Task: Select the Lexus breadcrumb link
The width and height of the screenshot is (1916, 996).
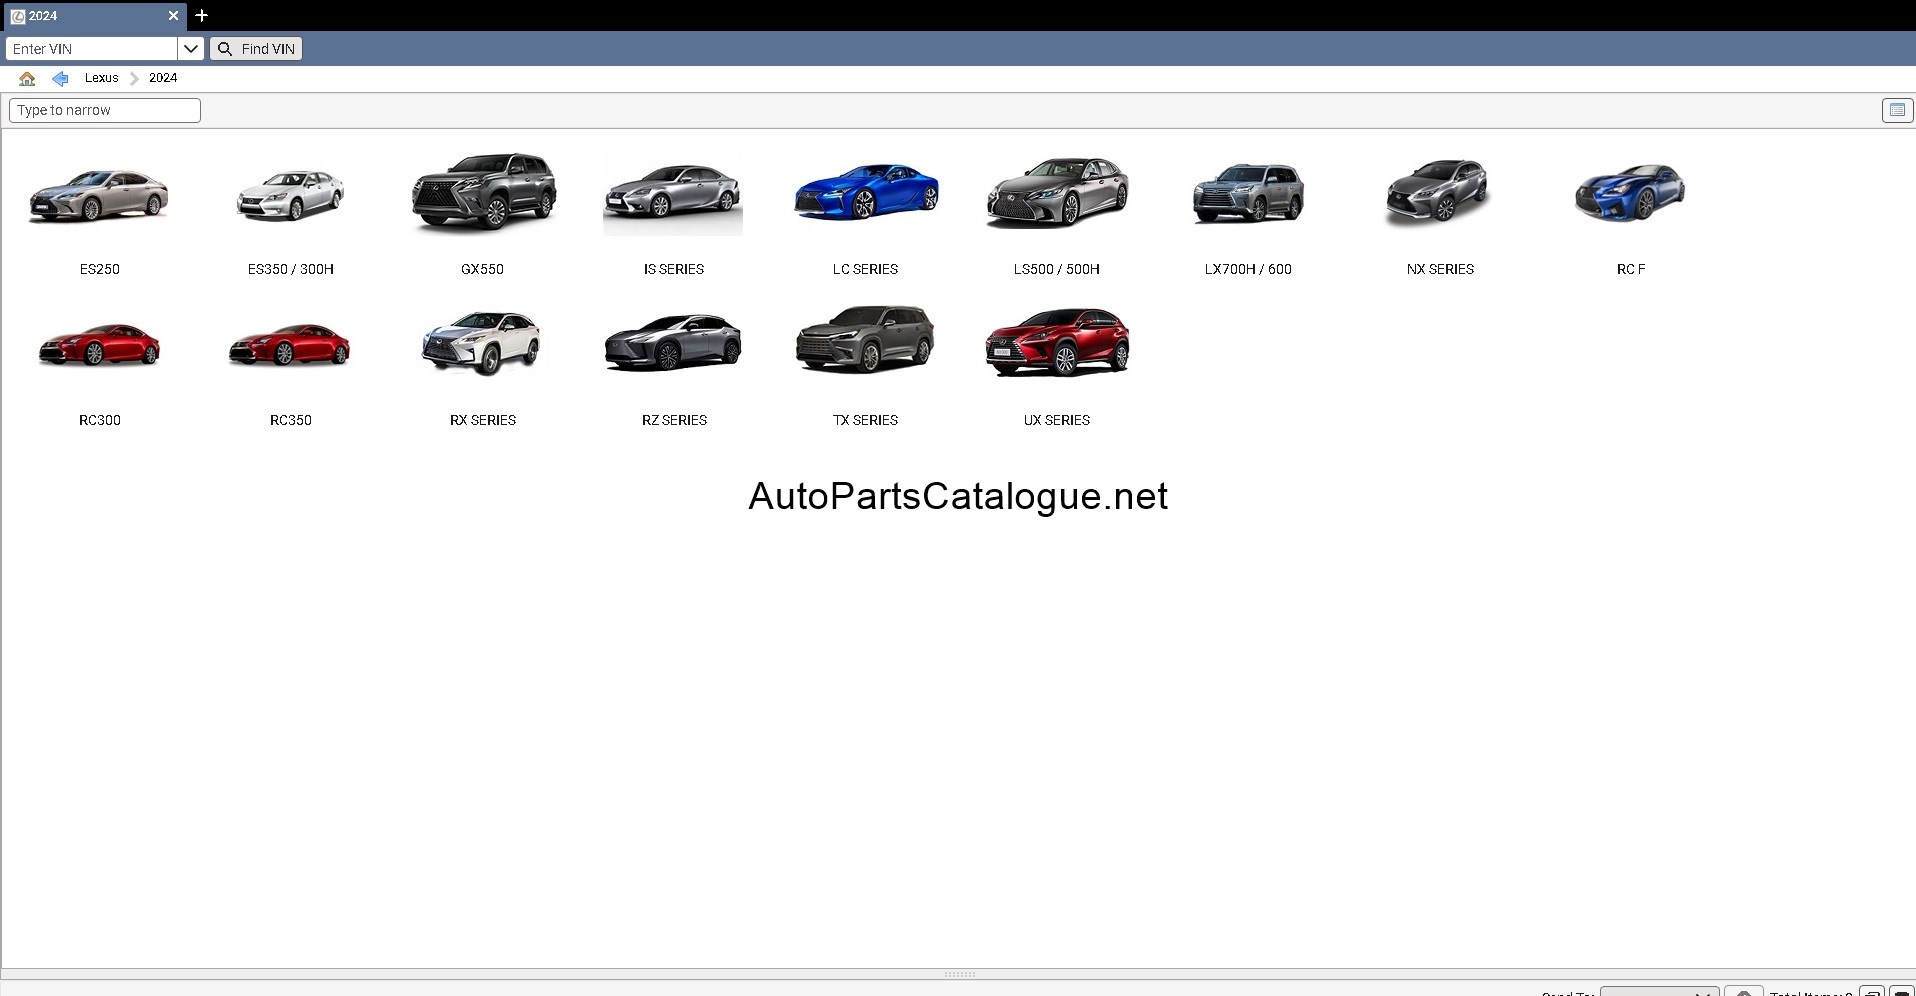Action: (x=101, y=78)
